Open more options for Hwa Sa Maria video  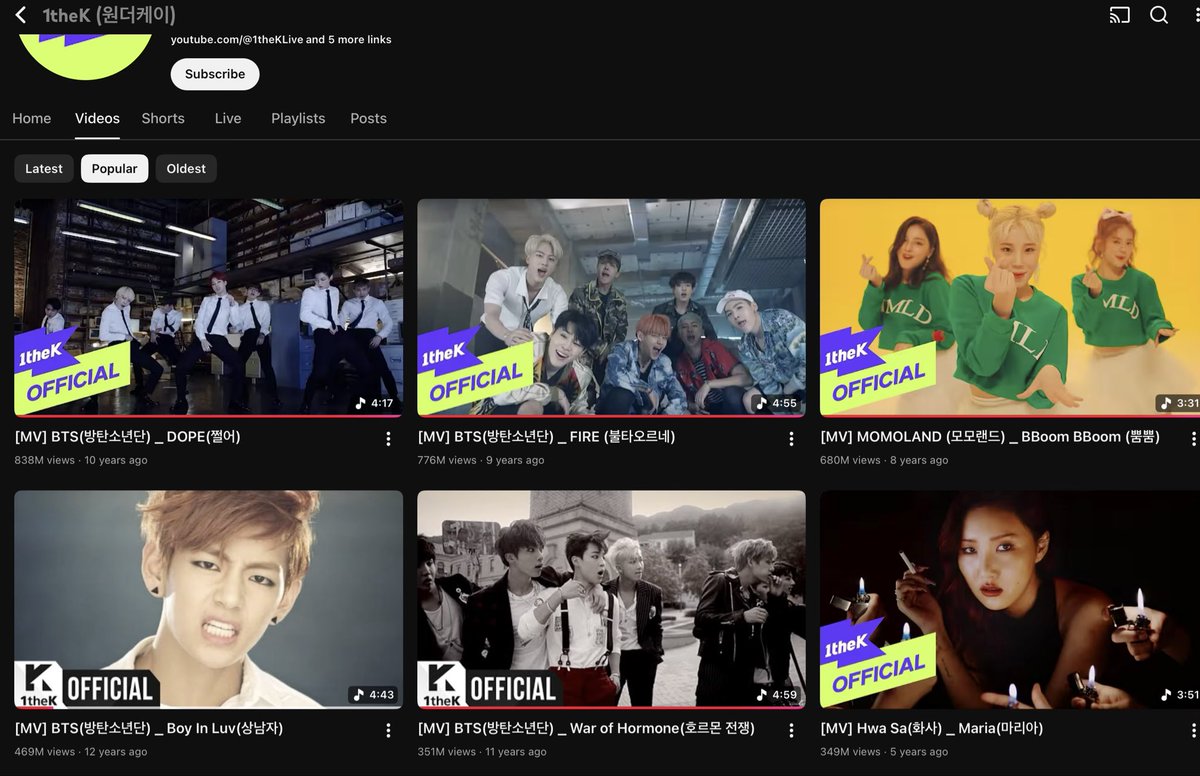click(x=1193, y=731)
